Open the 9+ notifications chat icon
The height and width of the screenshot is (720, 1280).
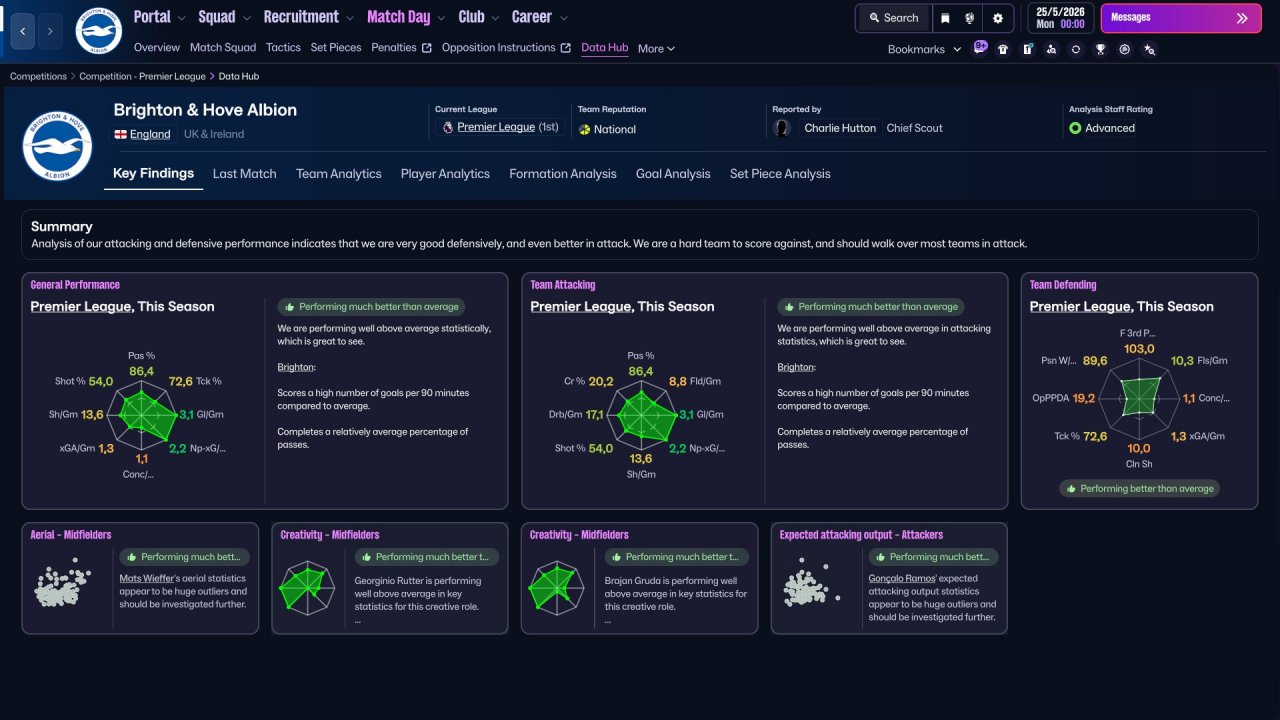click(x=980, y=48)
